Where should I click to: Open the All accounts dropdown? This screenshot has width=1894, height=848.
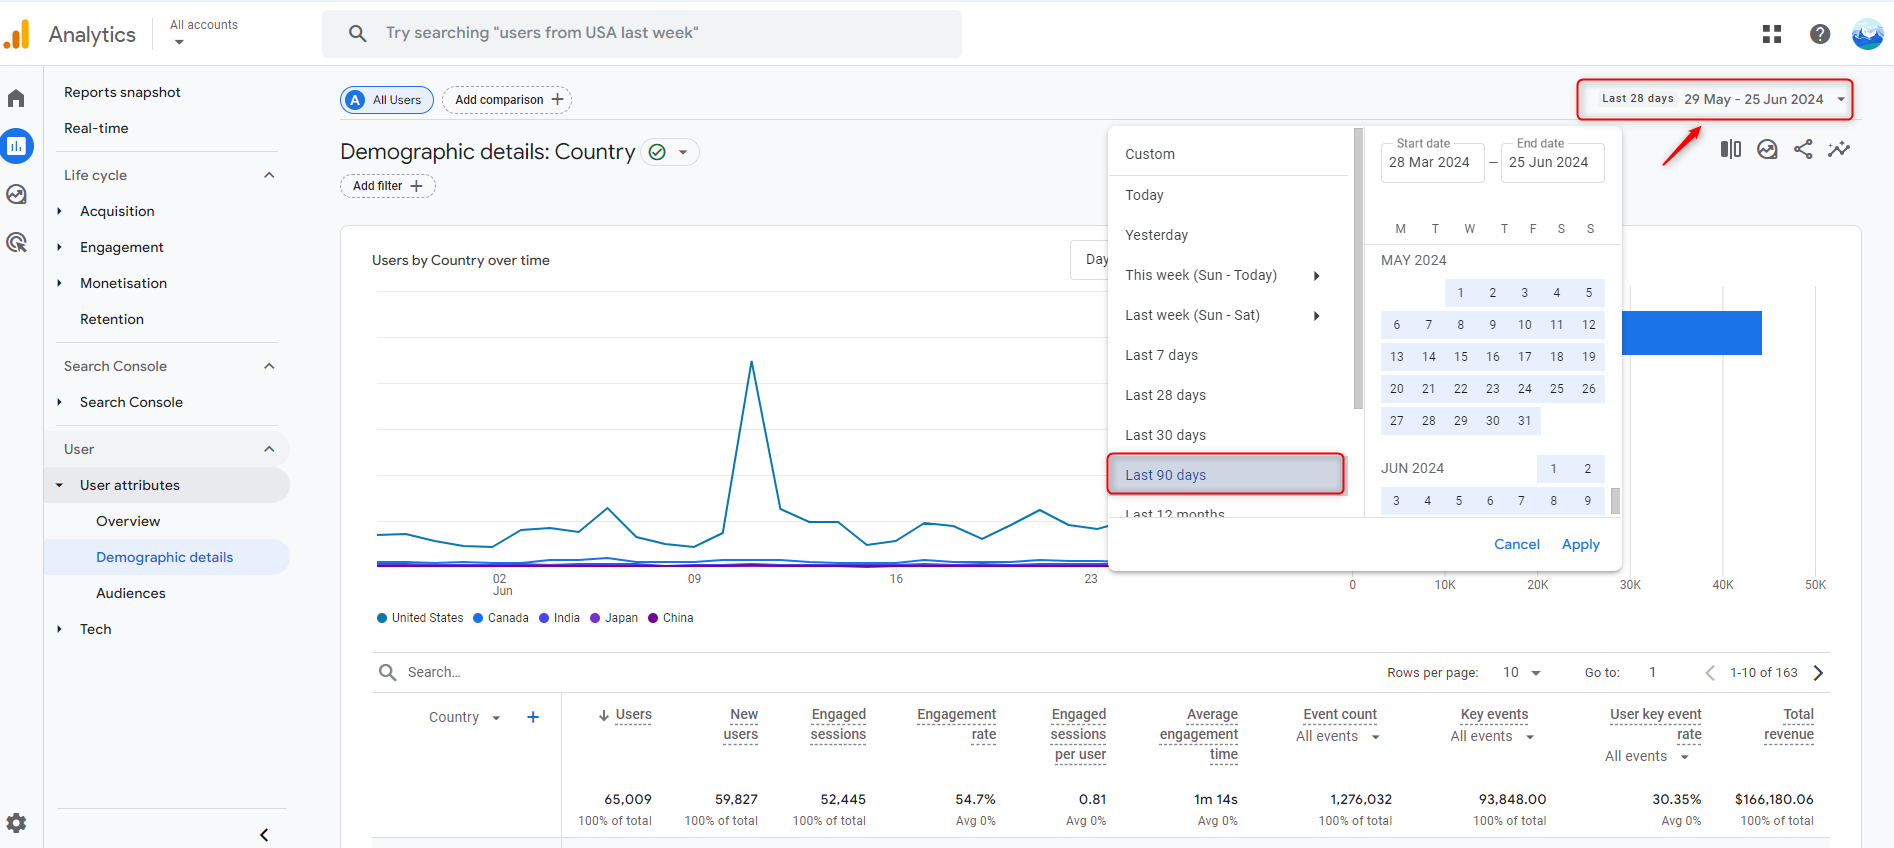click(204, 33)
